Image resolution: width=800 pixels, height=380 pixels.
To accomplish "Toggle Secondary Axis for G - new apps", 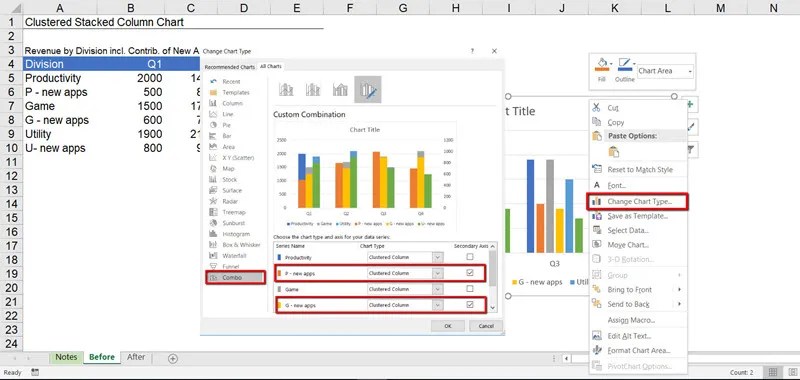I will click(x=470, y=305).
